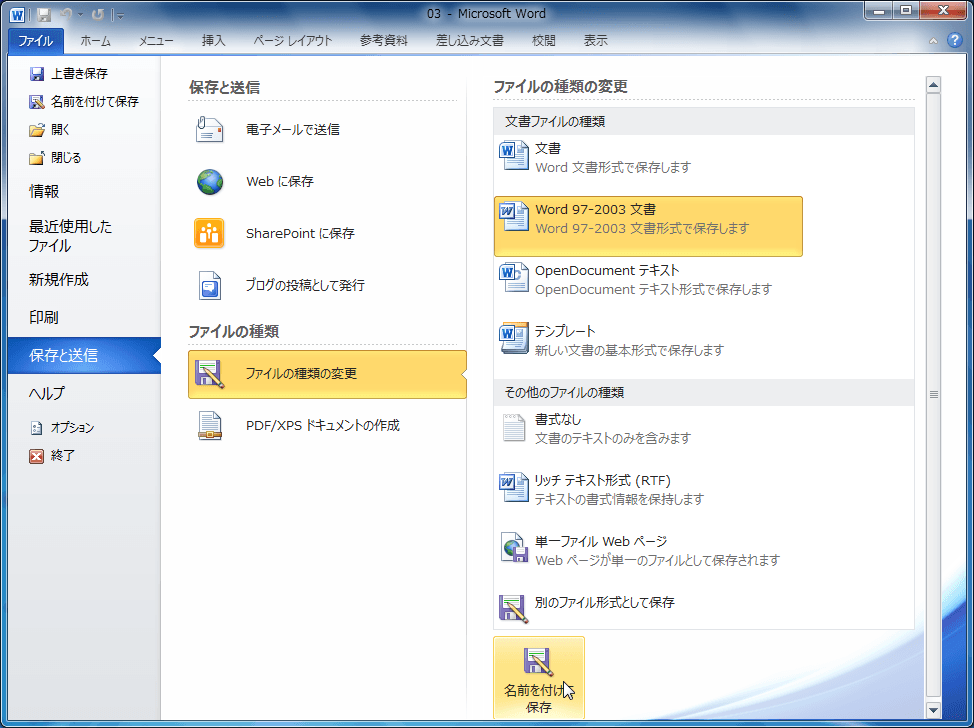Switch to the ホーム tab
The width and height of the screenshot is (974, 728).
tap(96, 41)
